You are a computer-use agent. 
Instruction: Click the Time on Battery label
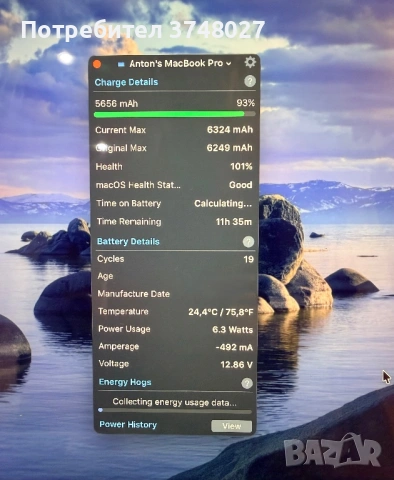129,203
